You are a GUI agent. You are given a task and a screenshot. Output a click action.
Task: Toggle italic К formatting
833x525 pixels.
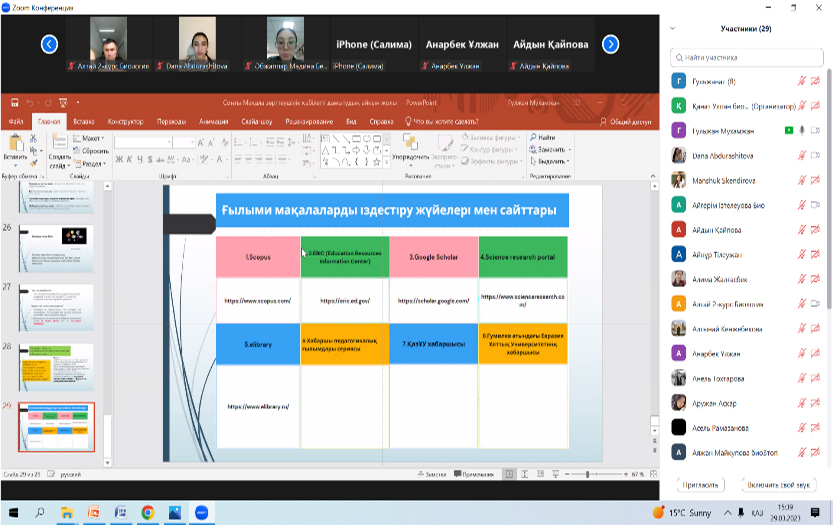pyautogui.click(x=129, y=158)
